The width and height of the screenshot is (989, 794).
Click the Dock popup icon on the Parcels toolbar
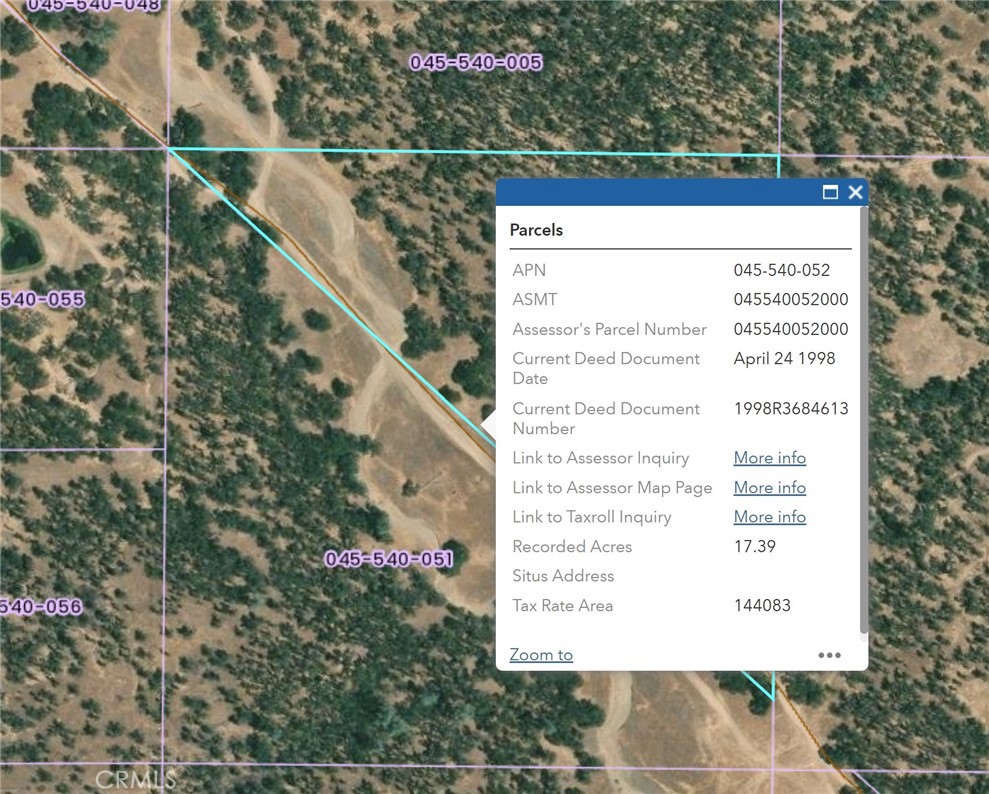[830, 192]
